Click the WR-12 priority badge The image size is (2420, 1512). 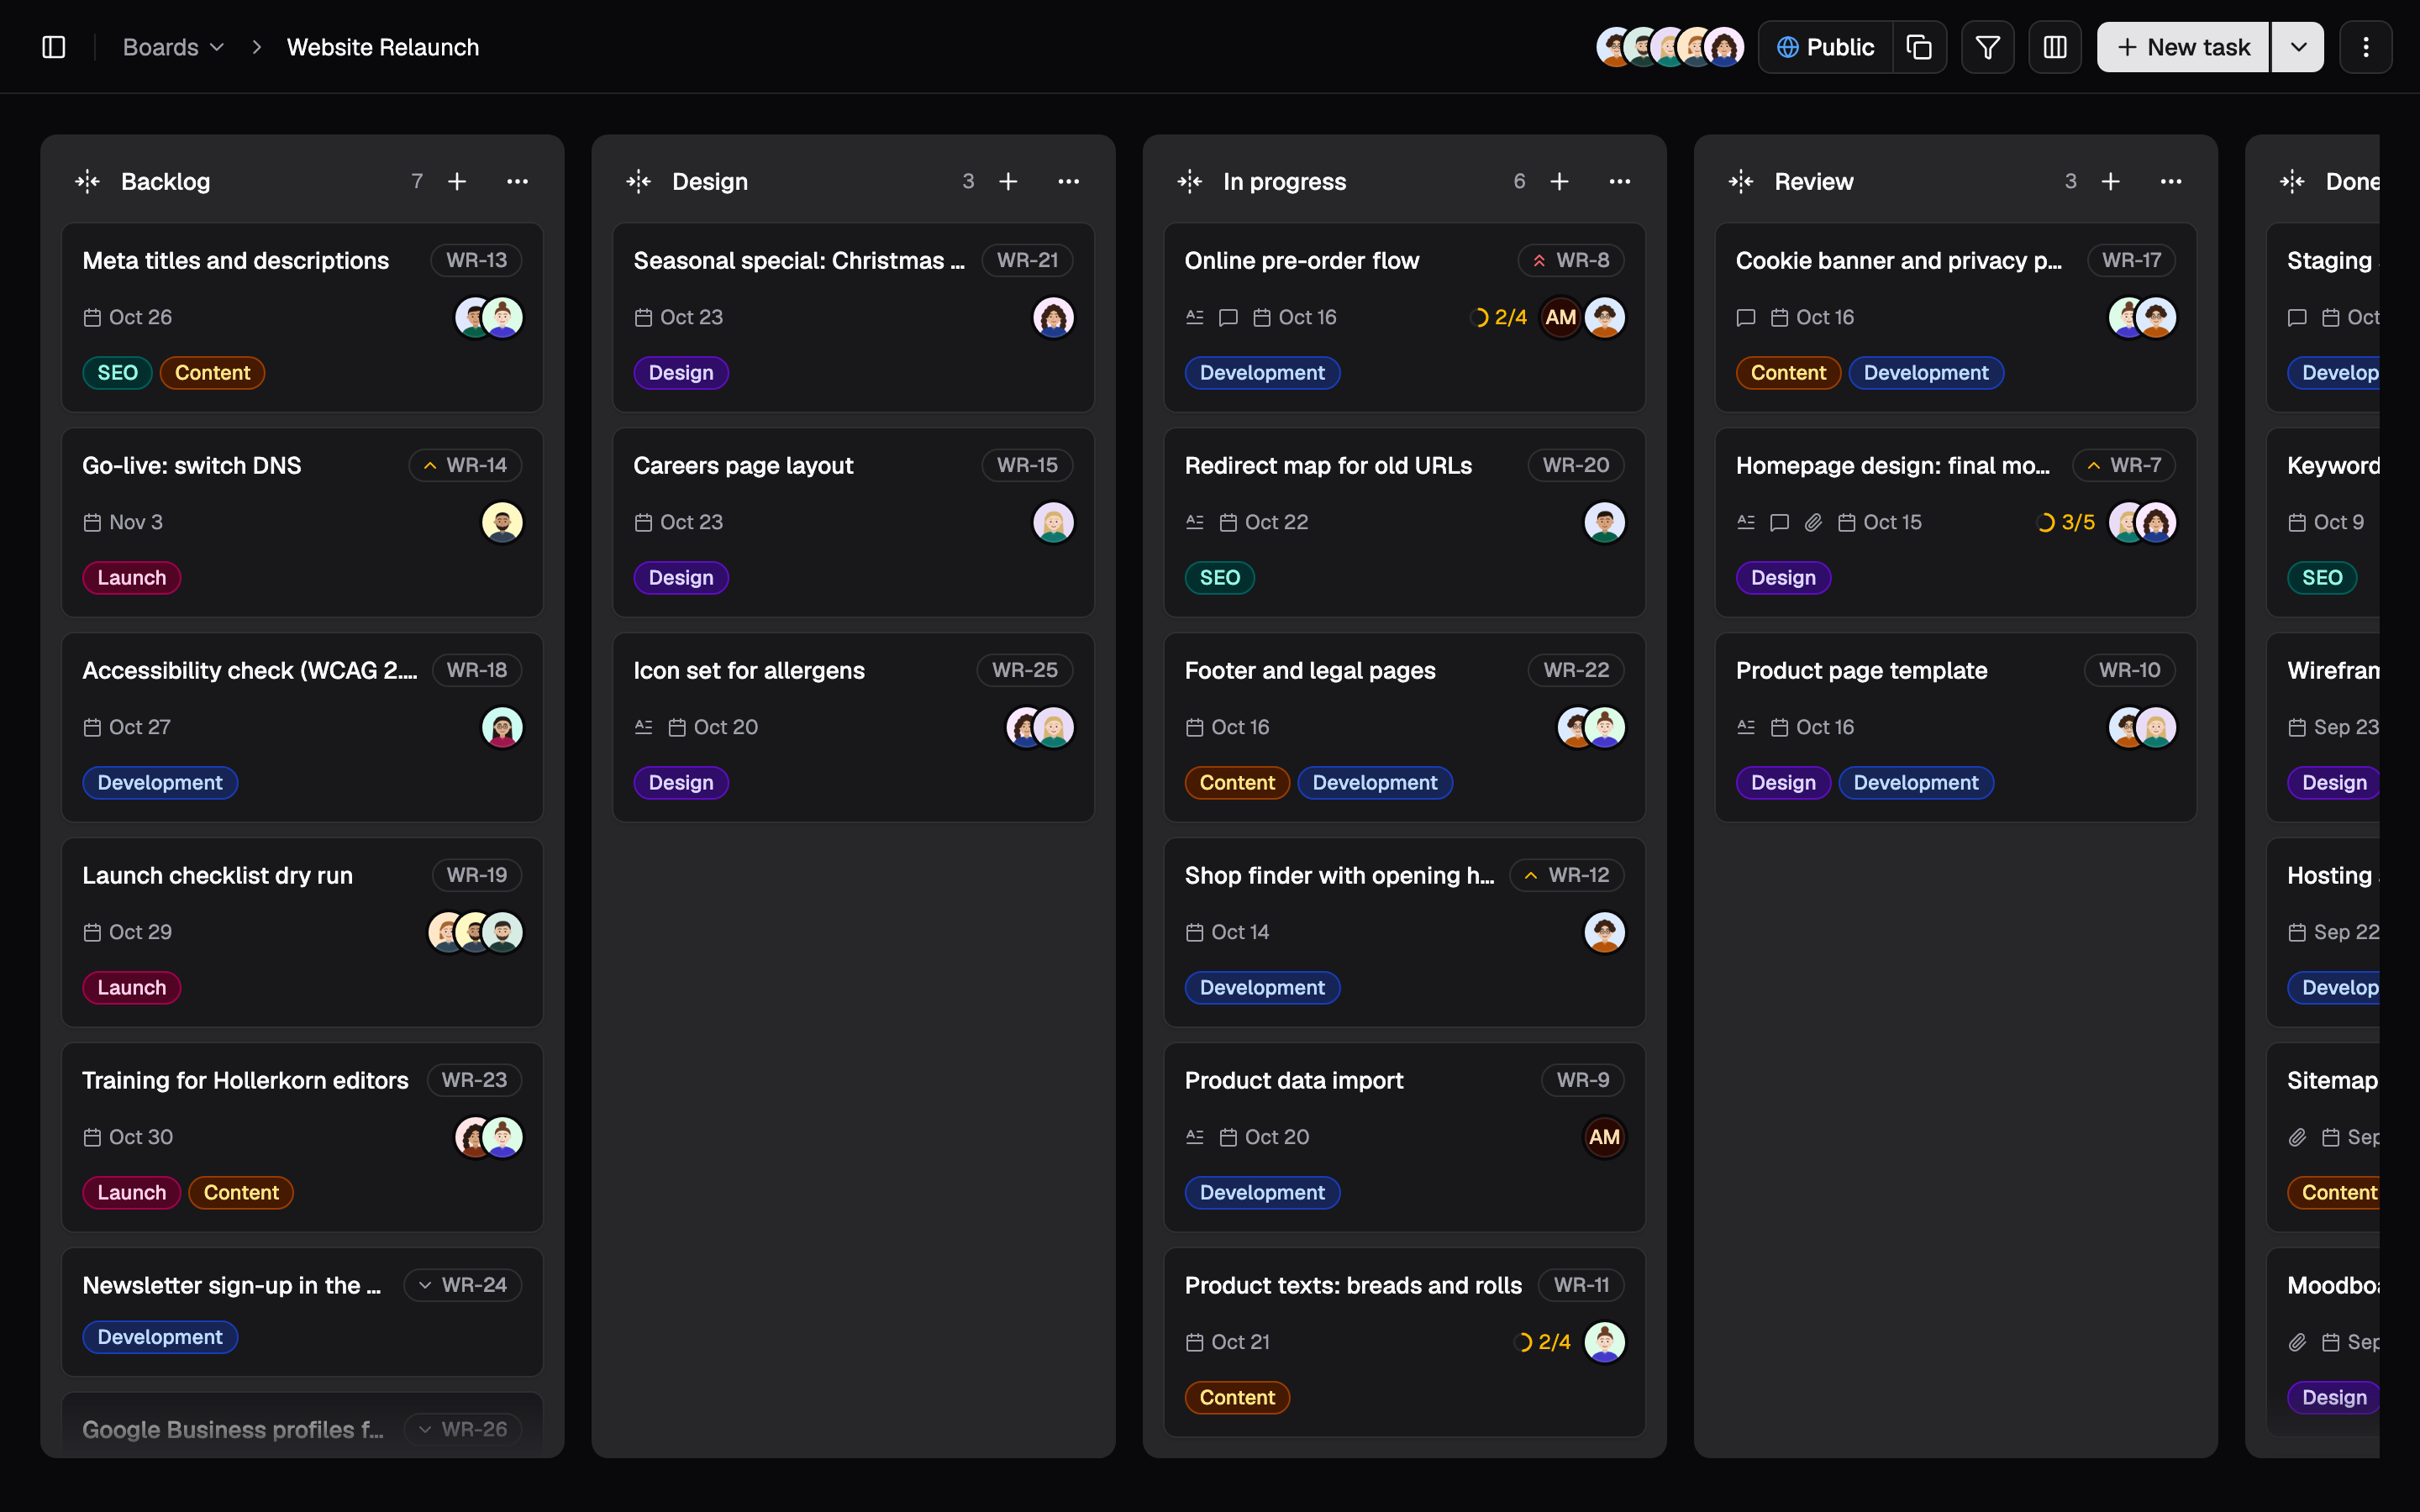1567,875
